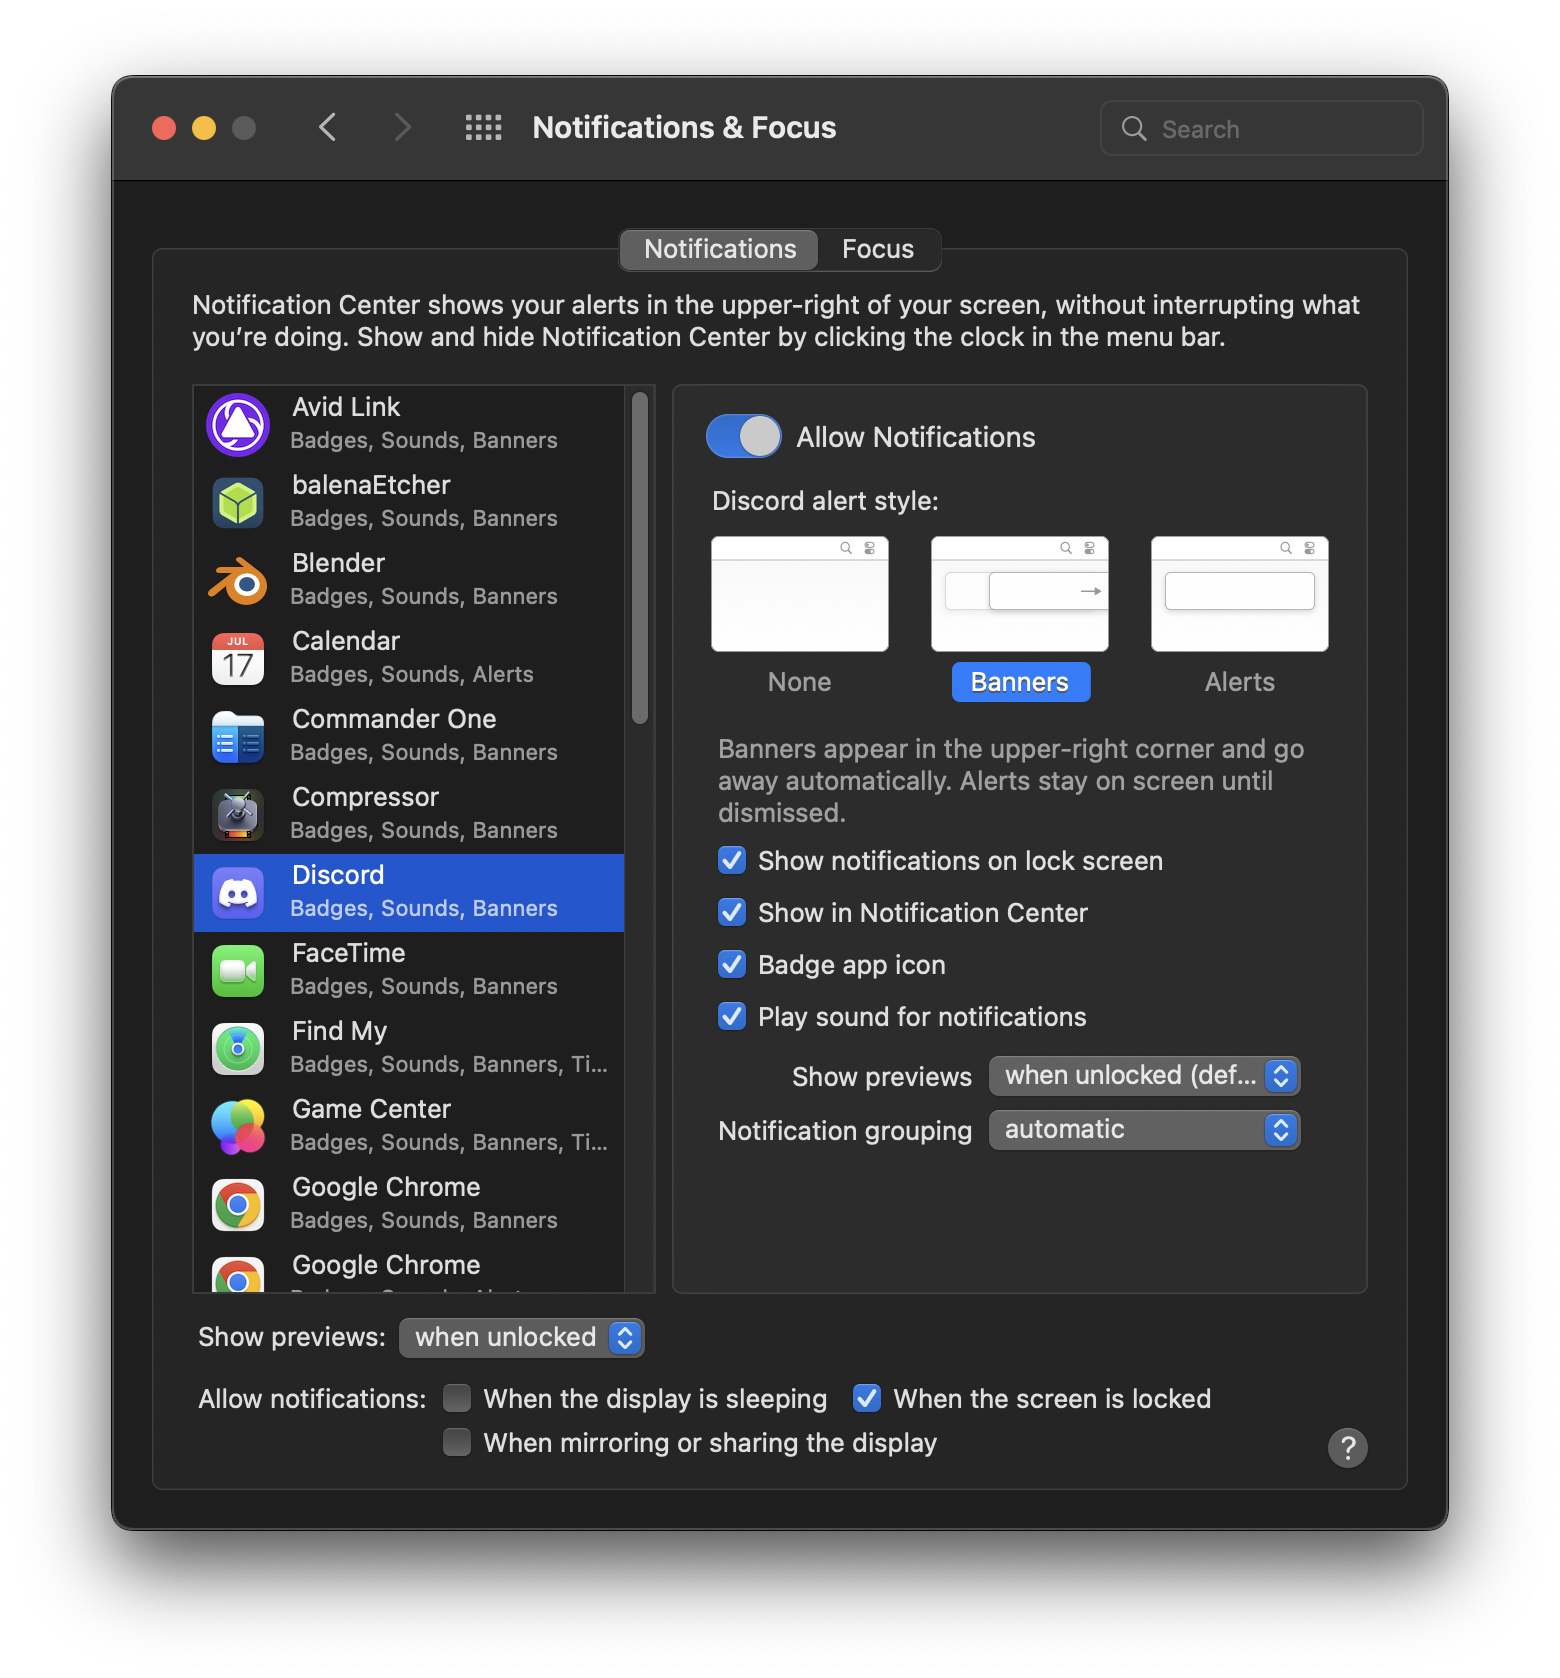Click the Google Chrome icon with Banners subtitle

[x=238, y=1205]
